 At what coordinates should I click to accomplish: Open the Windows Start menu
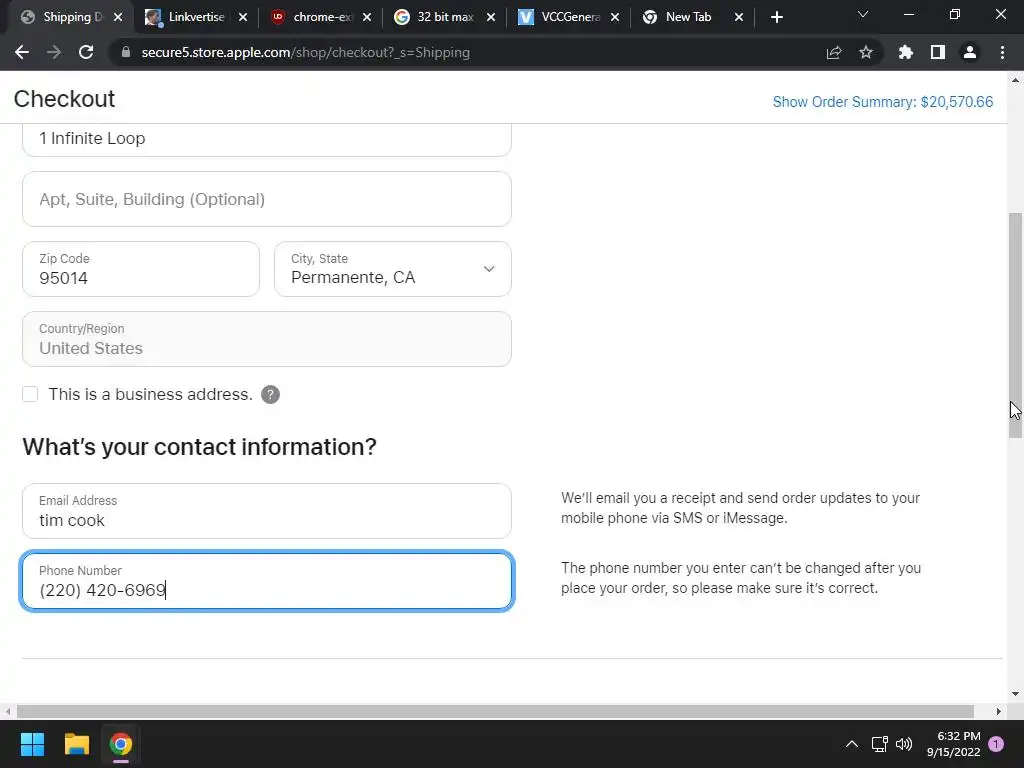(32, 744)
